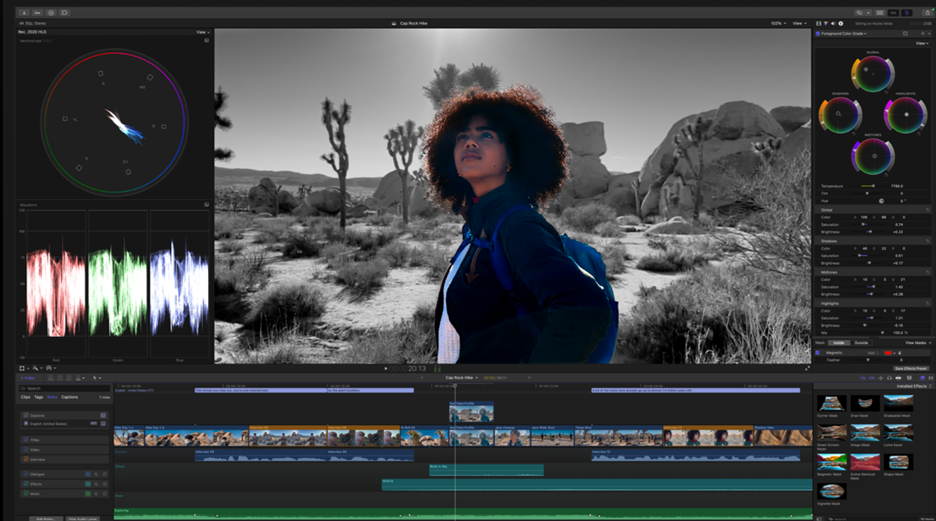Toggle the Timeline panel layout icon
936x521 pixels.
click(894, 13)
